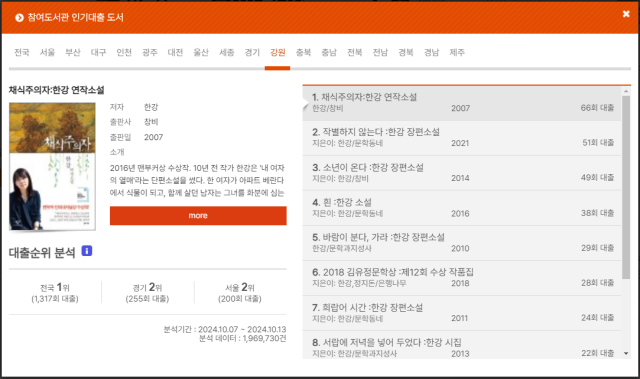Click the 66회 대출 count
The height and width of the screenshot is (379, 640).
[597, 108]
